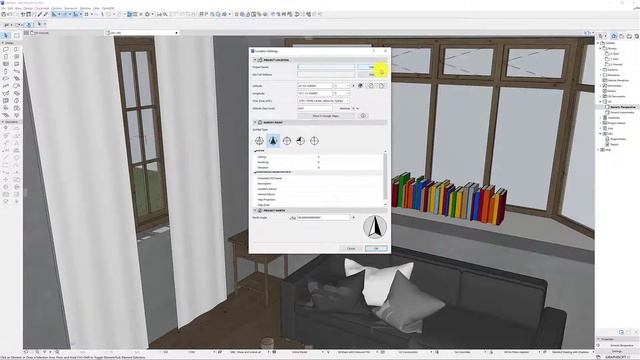The width and height of the screenshot is (640, 360).
Task: Open the View Map in the Navigator
Action: 622,36
